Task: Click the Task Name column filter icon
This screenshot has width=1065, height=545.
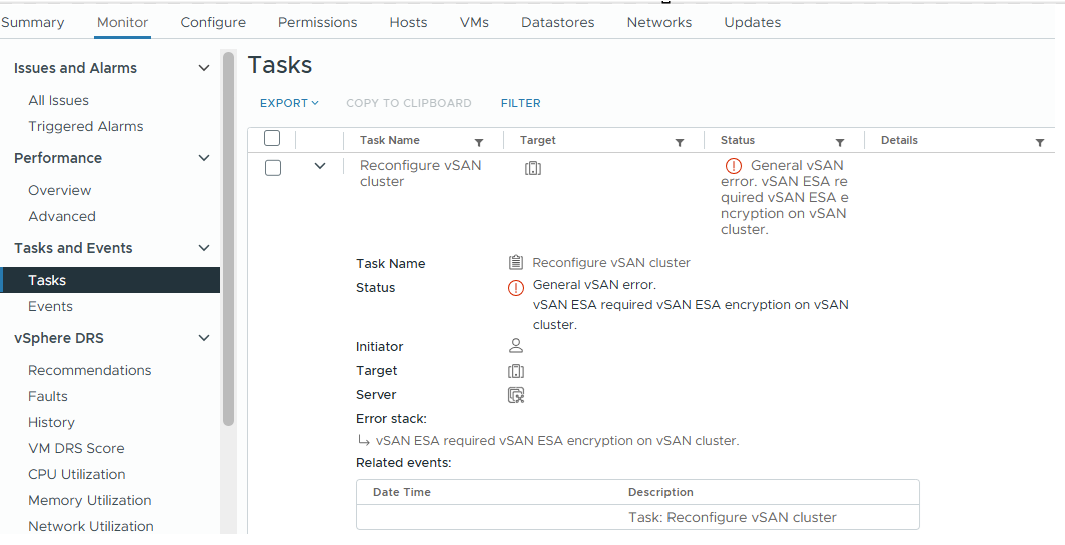Action: tap(479, 142)
